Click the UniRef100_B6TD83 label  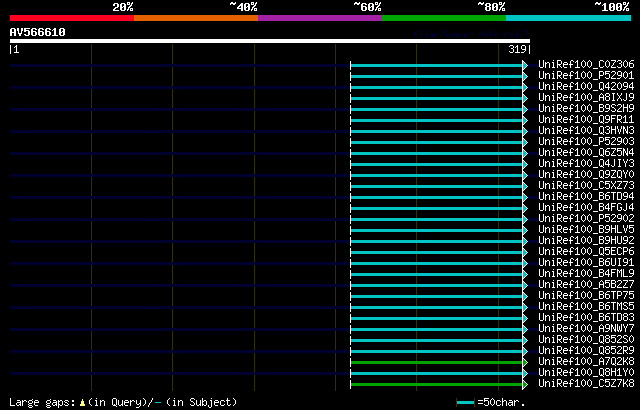[x=586, y=318]
